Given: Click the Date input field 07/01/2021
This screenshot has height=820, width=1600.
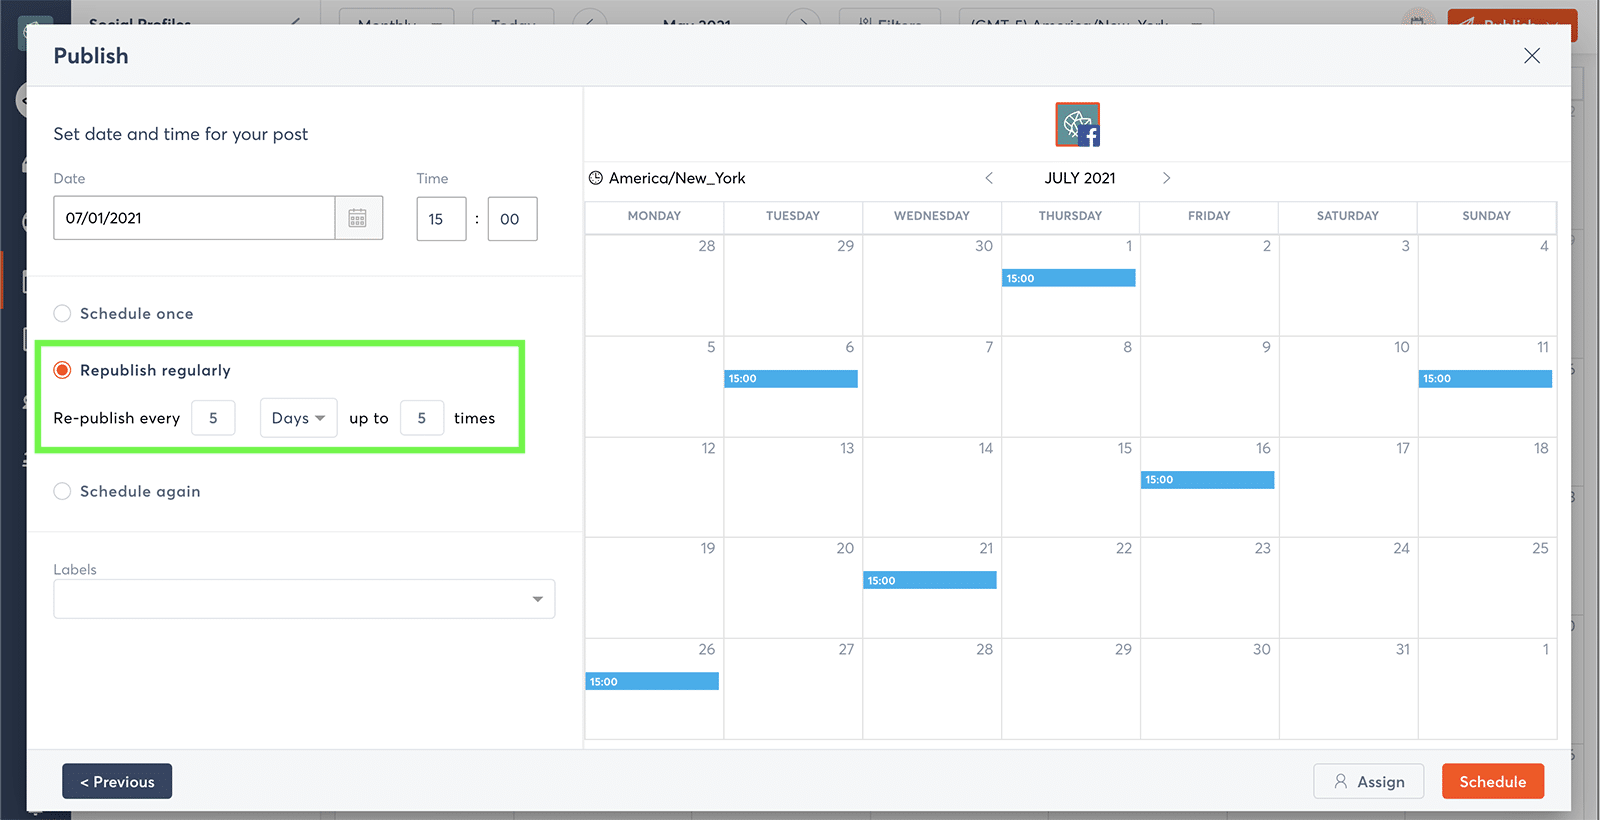Looking at the screenshot, I should pos(194,218).
